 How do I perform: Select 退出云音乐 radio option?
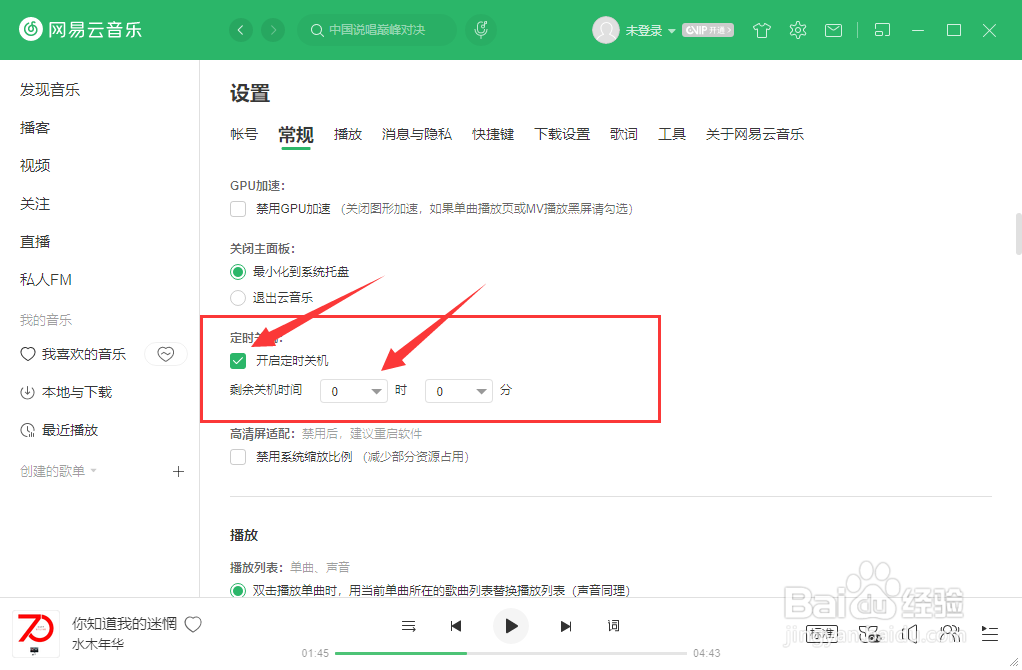click(238, 298)
